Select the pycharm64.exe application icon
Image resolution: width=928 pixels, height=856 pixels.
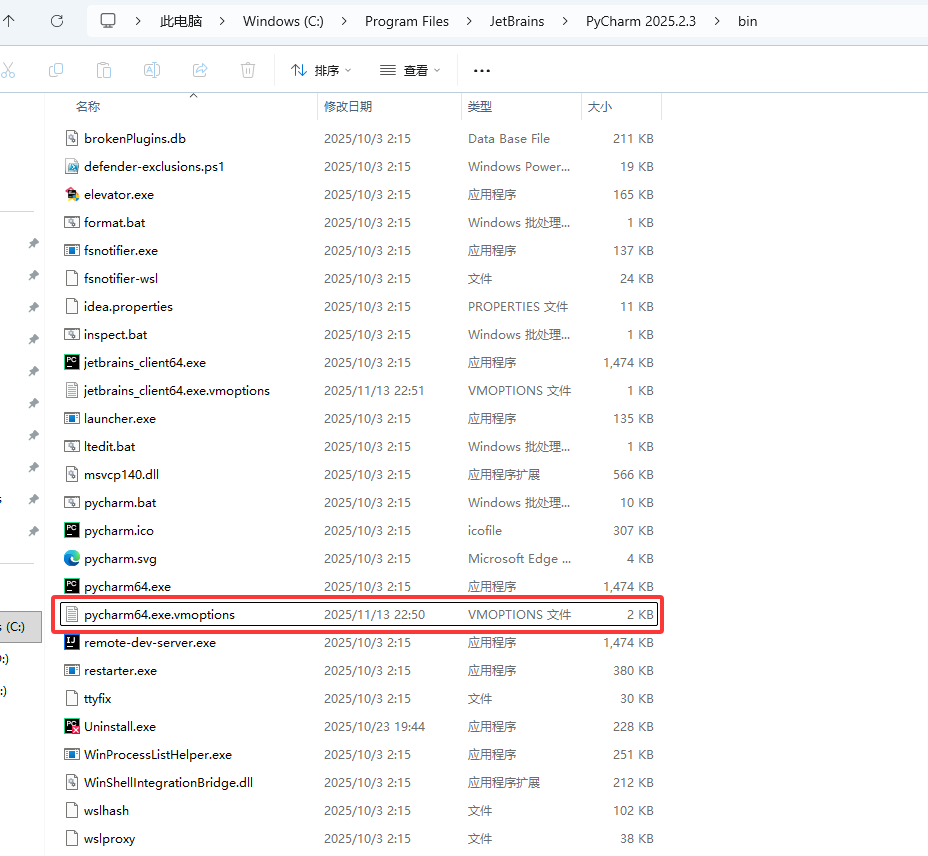tap(72, 587)
